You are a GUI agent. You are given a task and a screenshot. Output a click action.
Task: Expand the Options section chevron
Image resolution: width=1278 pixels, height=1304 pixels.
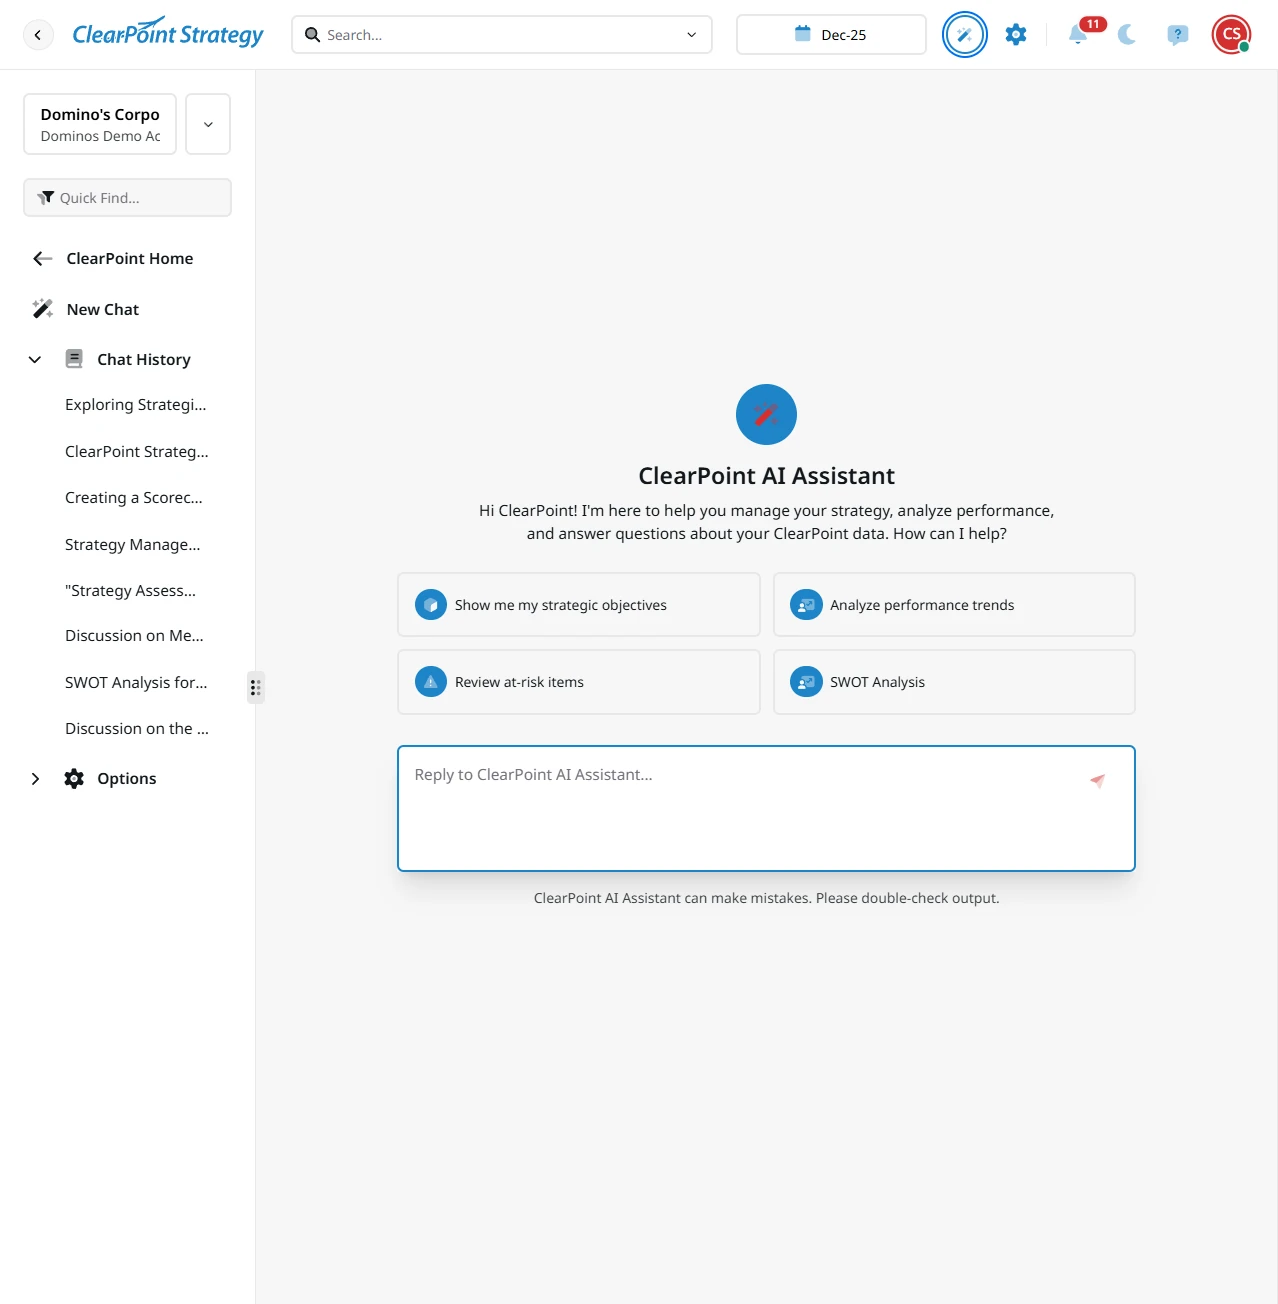[x=35, y=779]
